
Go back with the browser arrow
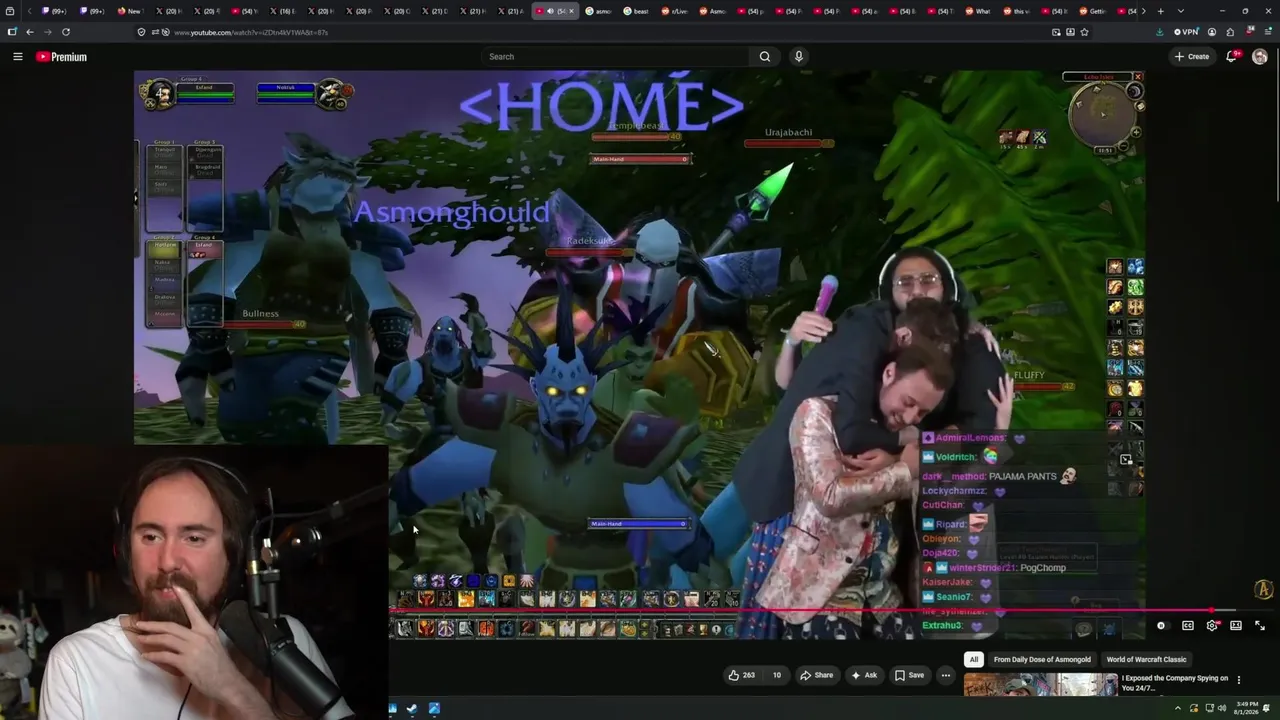click(30, 32)
